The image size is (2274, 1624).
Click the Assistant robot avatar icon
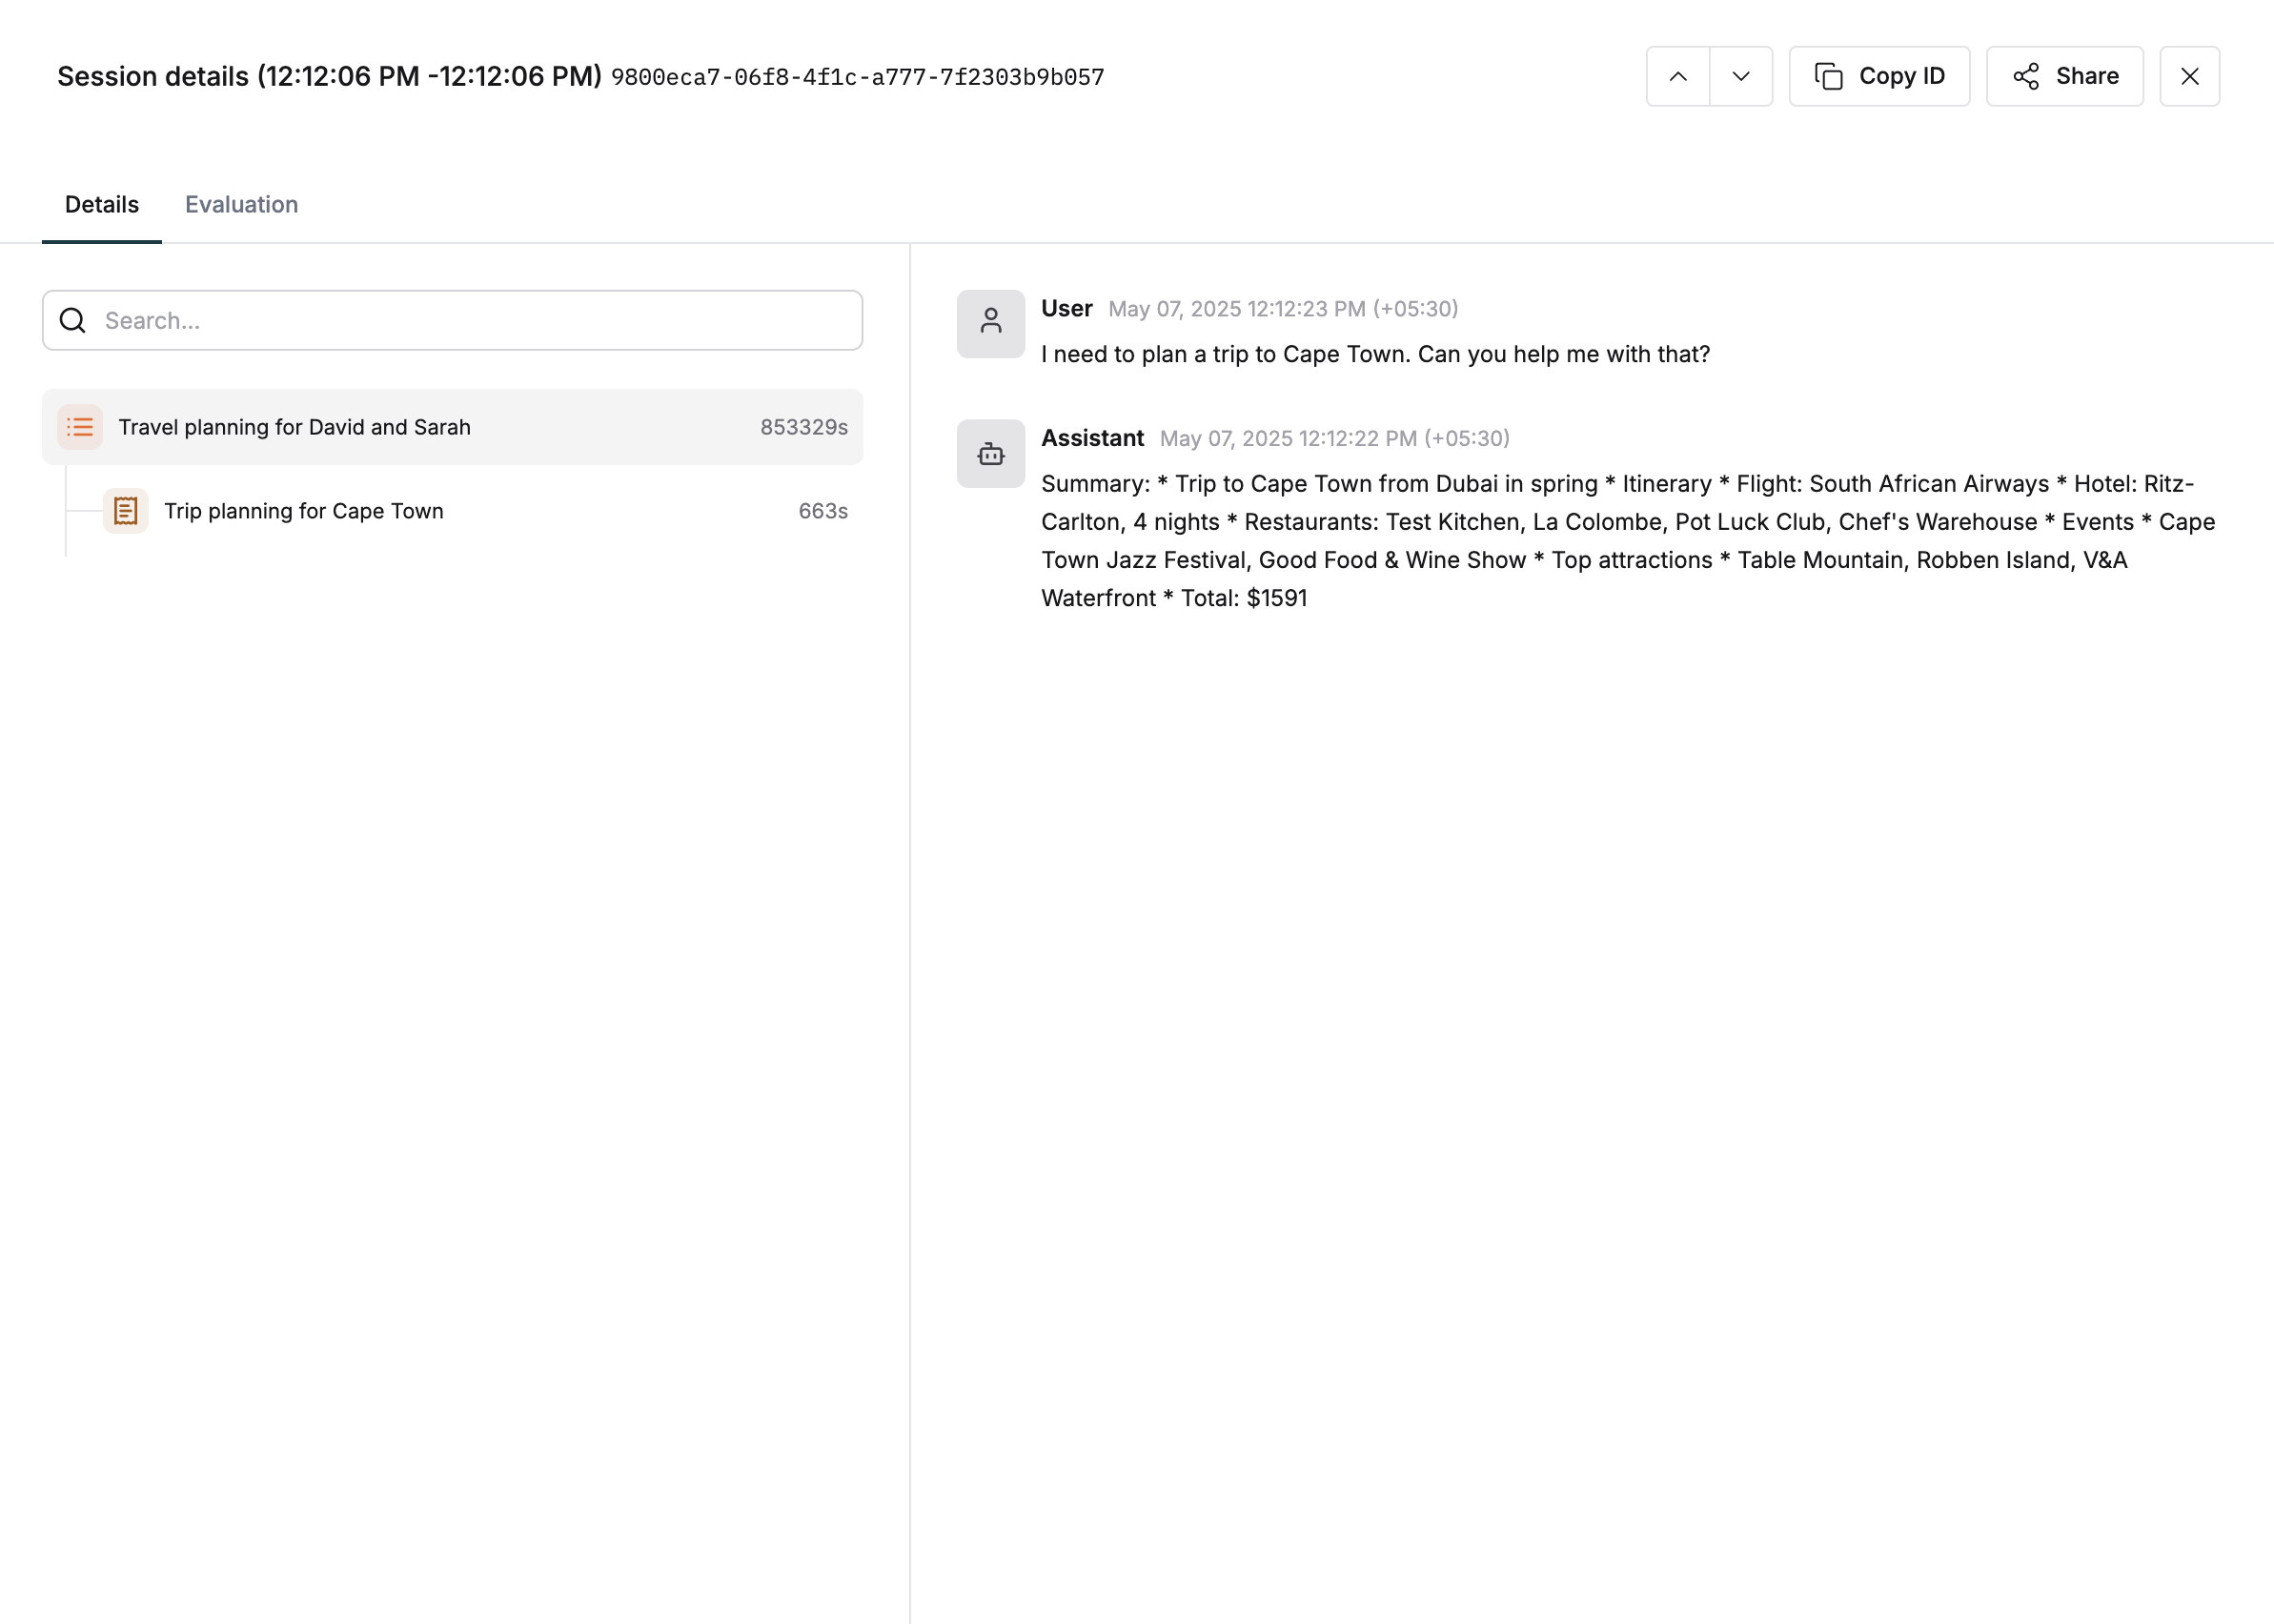coord(990,454)
